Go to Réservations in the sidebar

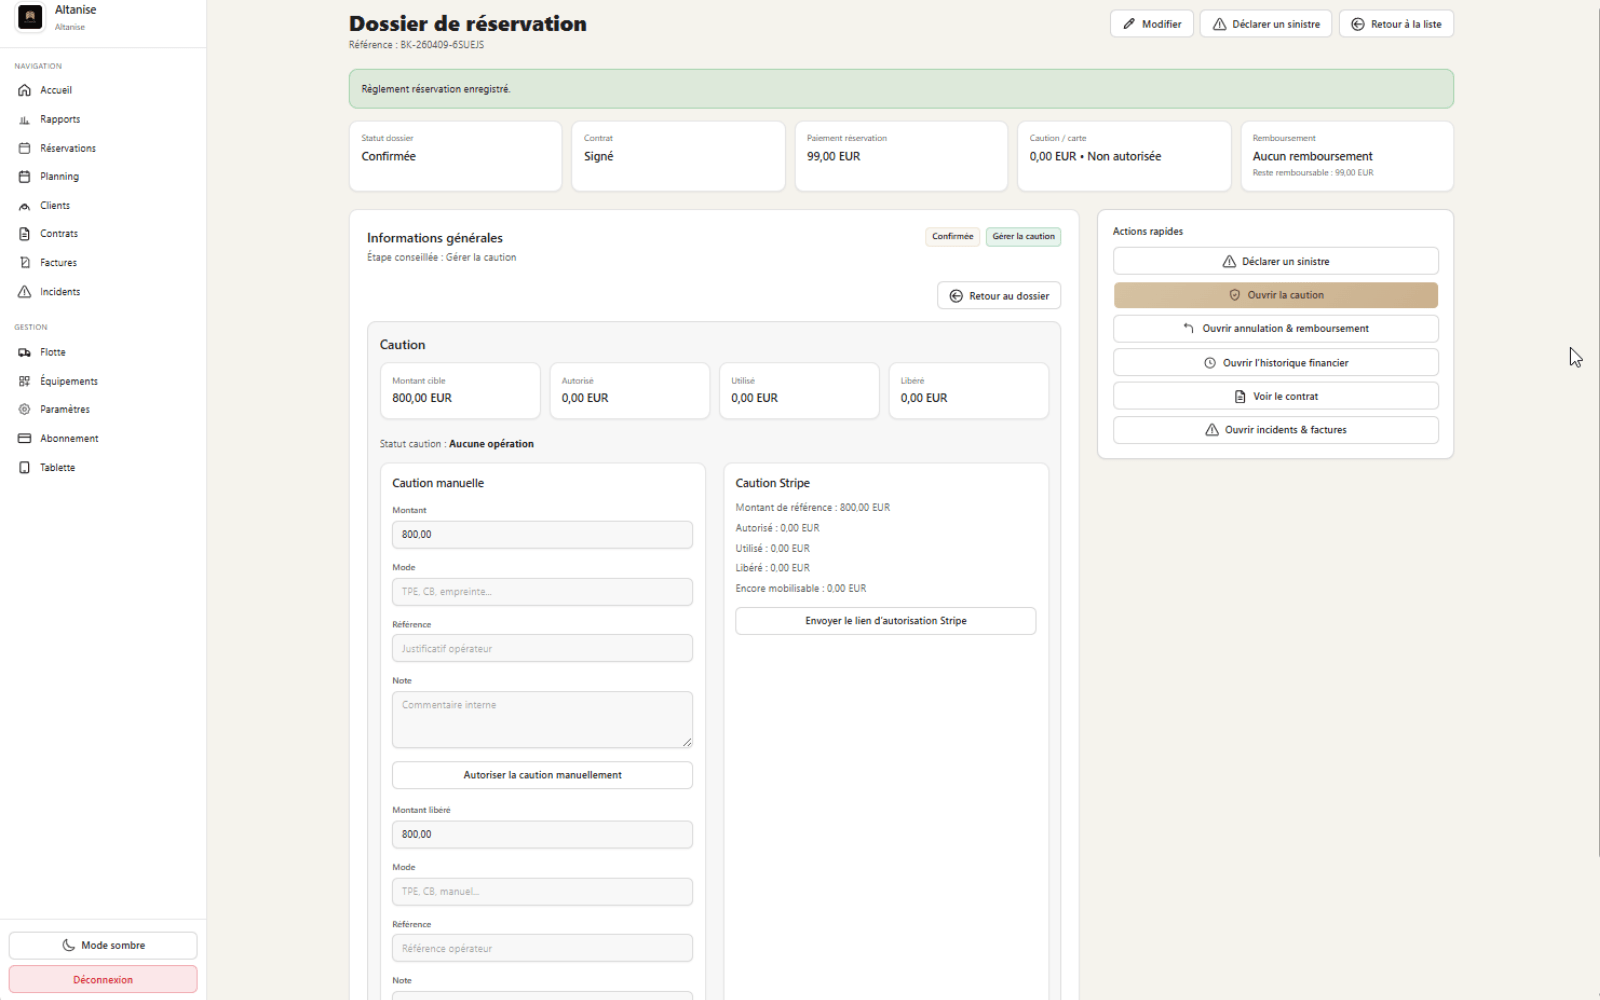pyautogui.click(x=68, y=148)
